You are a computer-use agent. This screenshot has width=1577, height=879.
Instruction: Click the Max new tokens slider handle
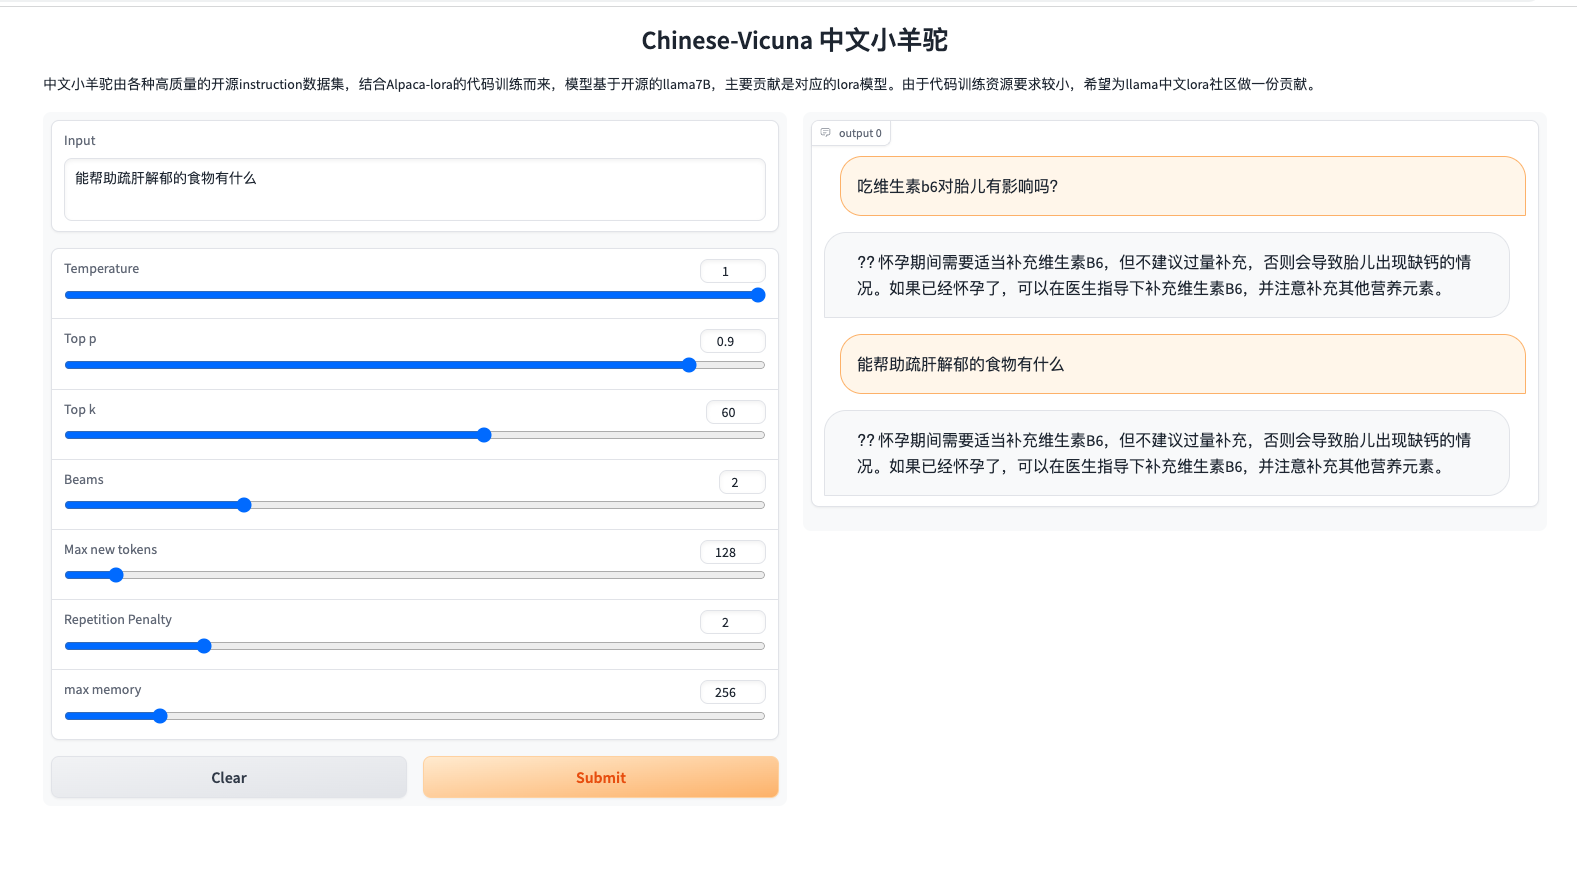[116, 575]
